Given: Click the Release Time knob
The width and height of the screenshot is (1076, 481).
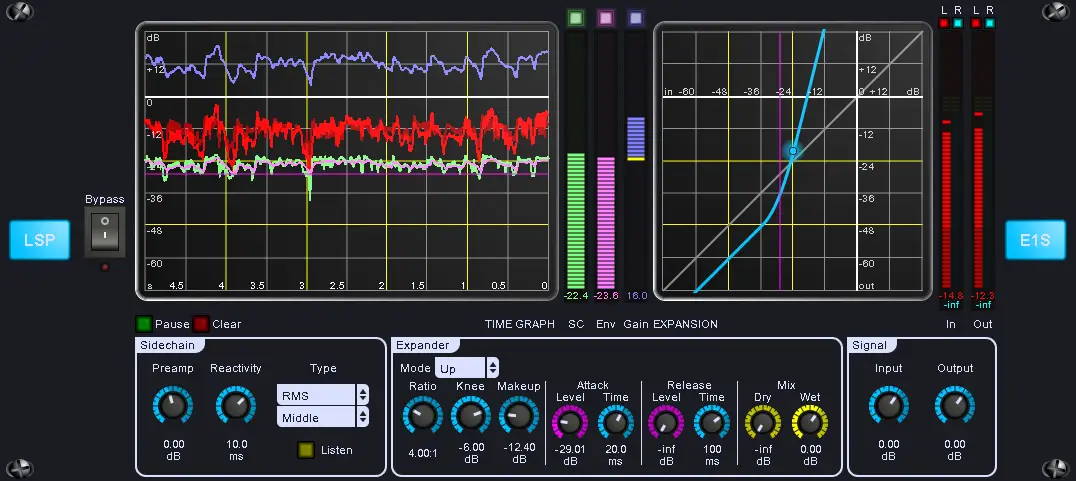Looking at the screenshot, I should (712, 422).
